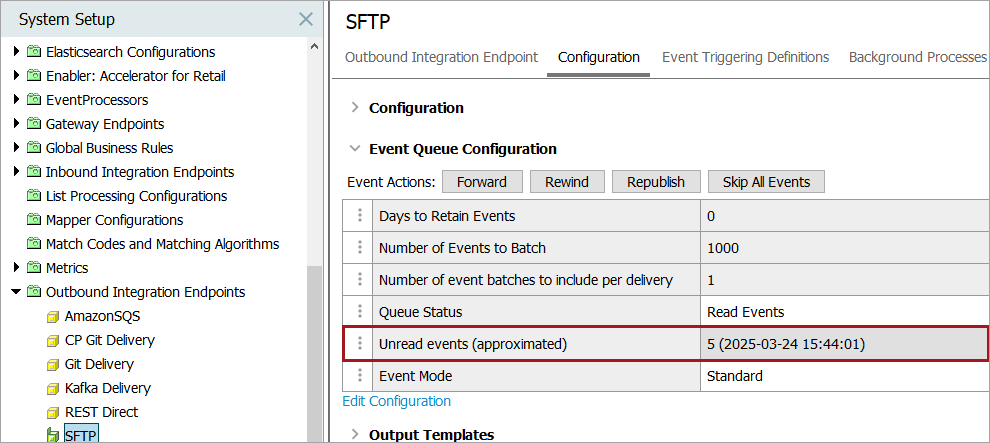Close the System Setup panel

coord(306,19)
